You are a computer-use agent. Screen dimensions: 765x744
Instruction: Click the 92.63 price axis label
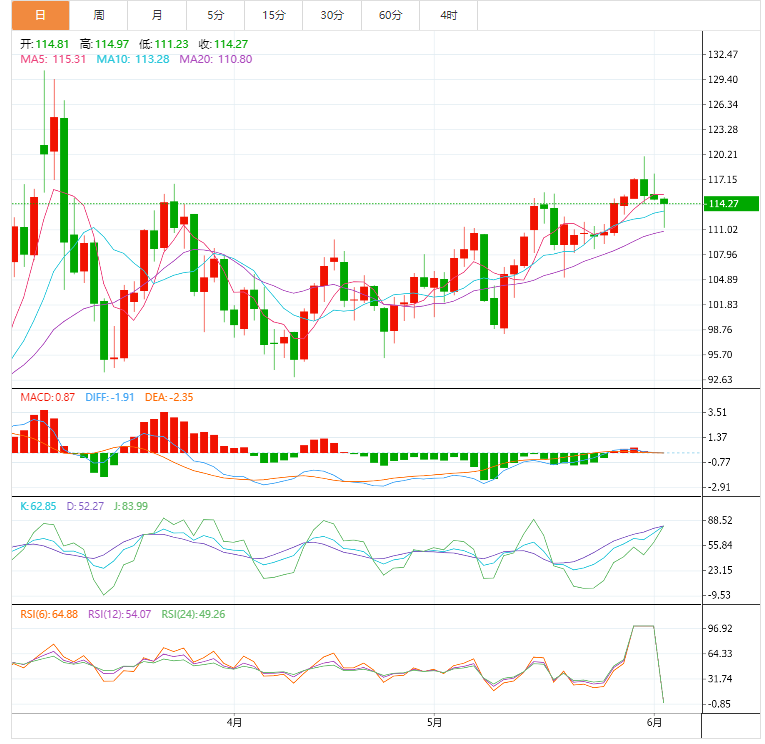[x=720, y=380]
